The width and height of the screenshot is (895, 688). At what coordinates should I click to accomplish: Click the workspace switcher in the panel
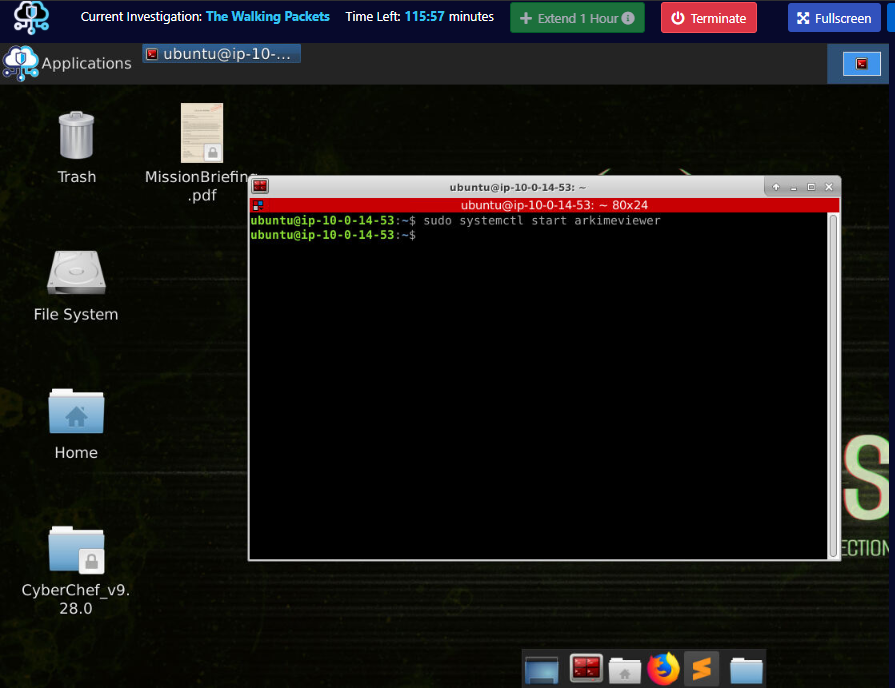pyautogui.click(x=861, y=63)
